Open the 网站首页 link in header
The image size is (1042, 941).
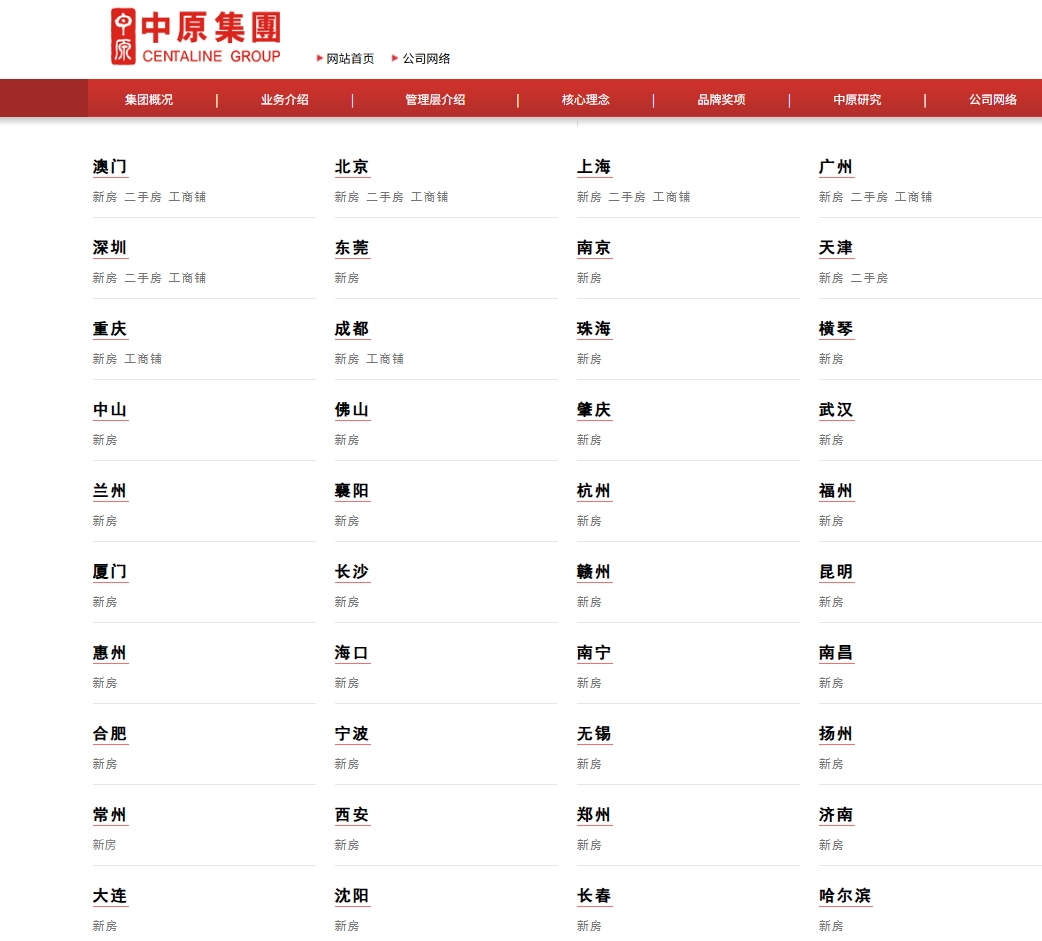(350, 58)
